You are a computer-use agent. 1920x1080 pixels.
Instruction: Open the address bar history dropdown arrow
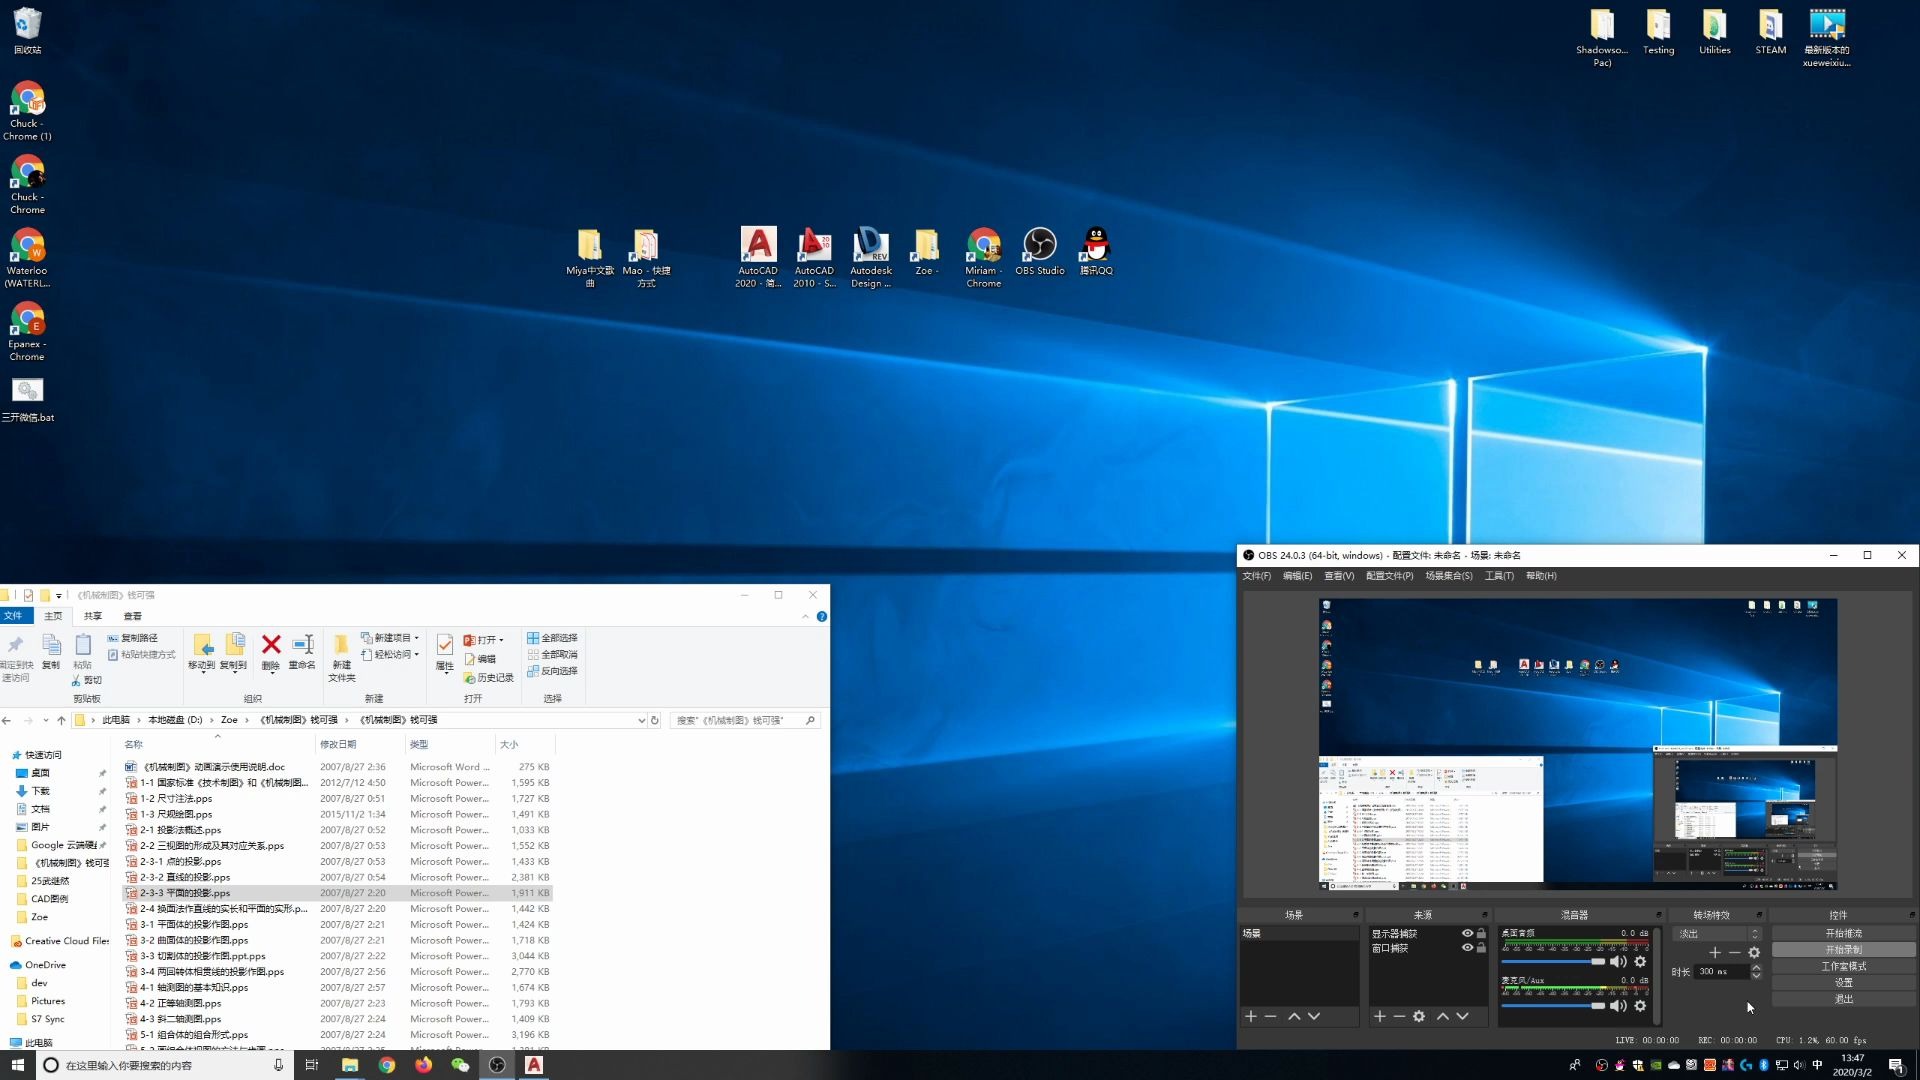(641, 720)
